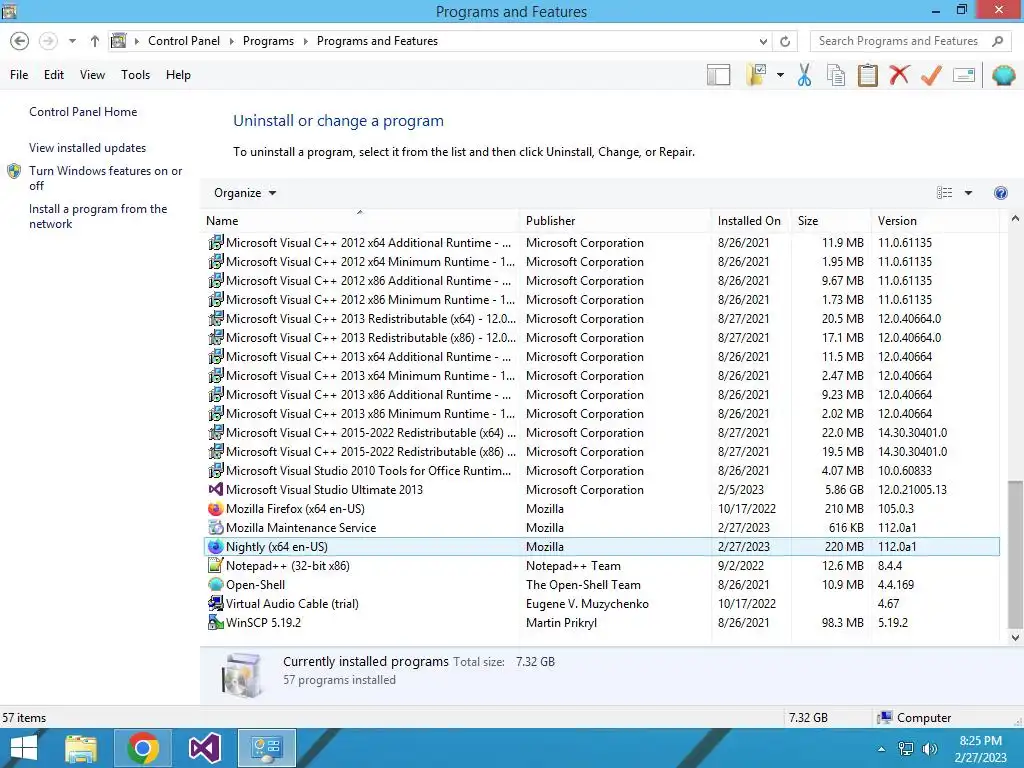Click the taskbar volume speaker icon

929,749
